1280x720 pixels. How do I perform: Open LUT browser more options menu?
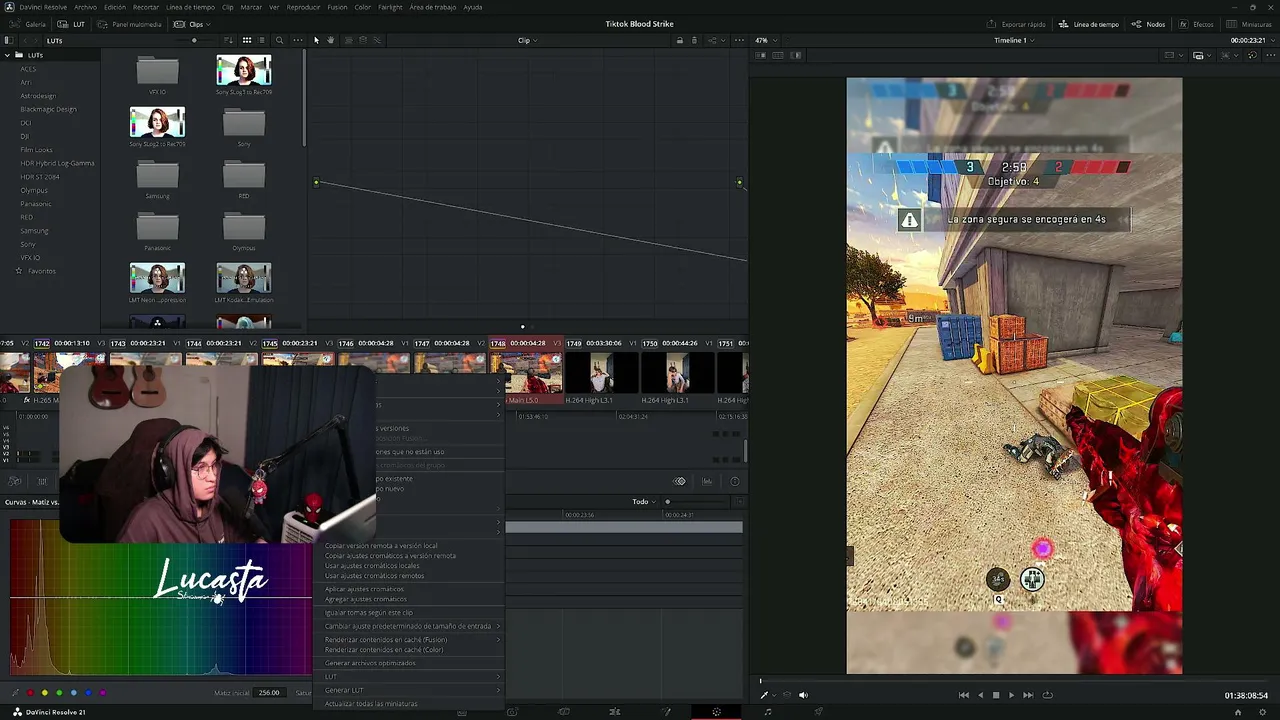point(297,40)
